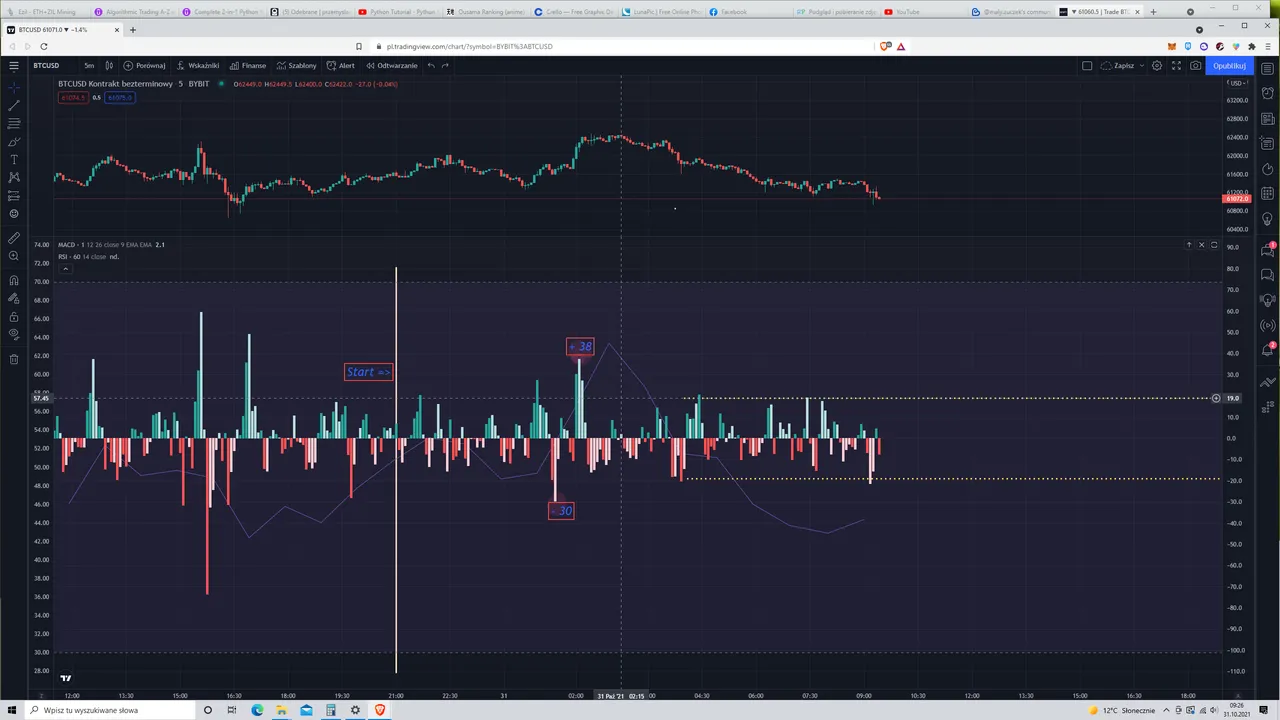Open Szablony indicator templates
1280x720 pixels.
point(297,65)
